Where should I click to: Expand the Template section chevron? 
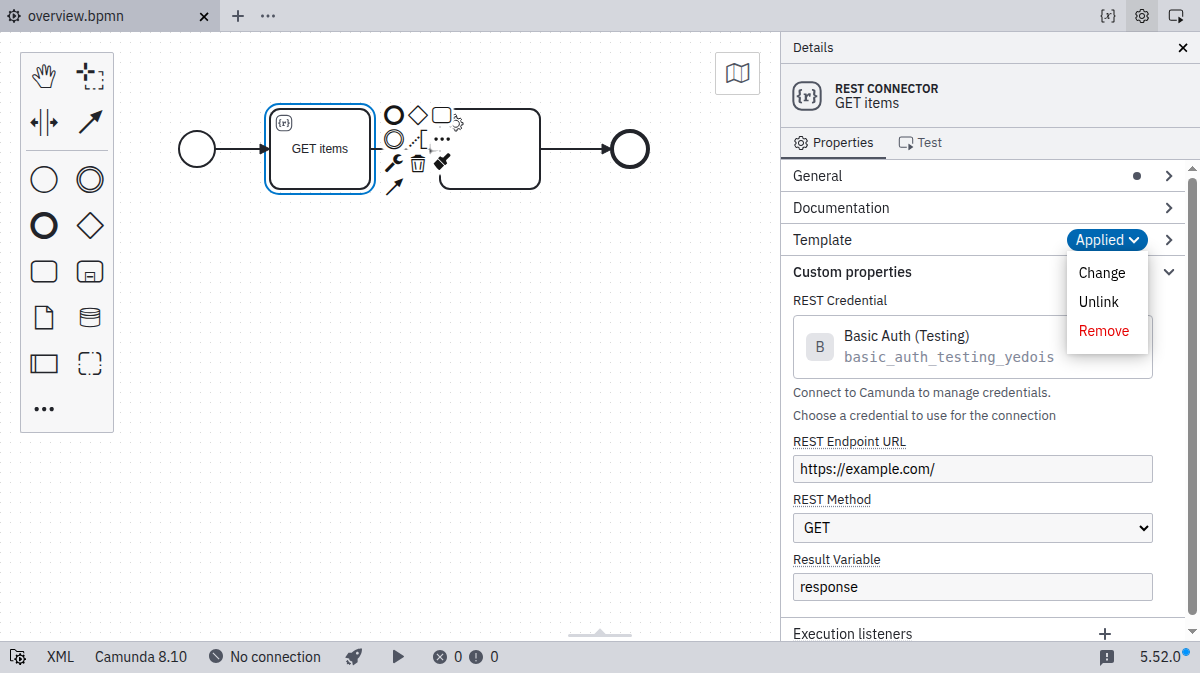click(x=1169, y=240)
